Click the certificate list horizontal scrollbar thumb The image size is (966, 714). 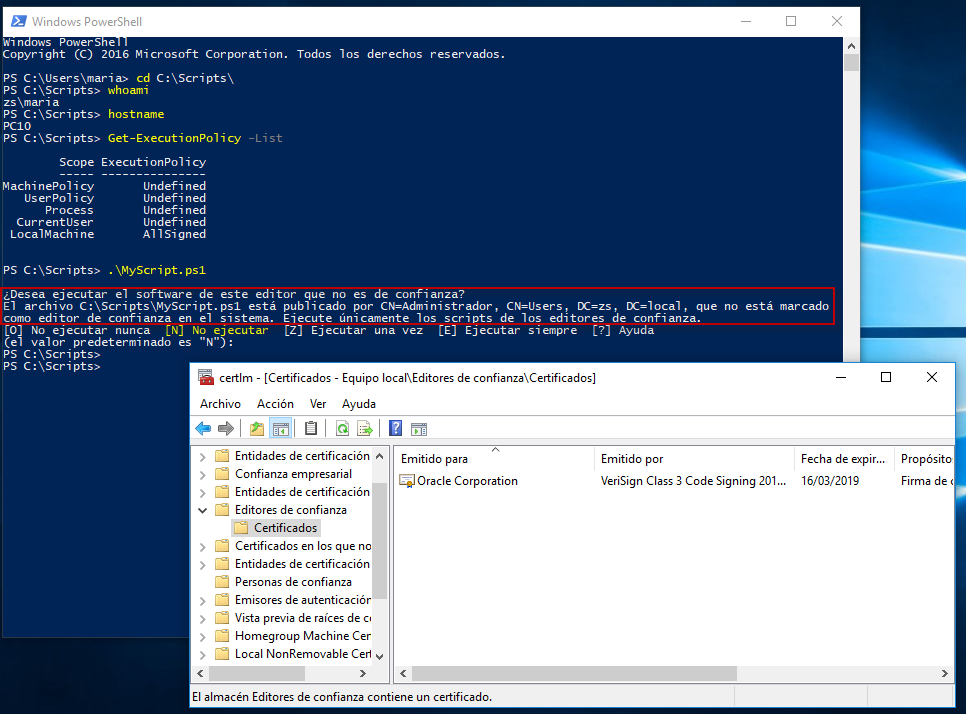574,673
